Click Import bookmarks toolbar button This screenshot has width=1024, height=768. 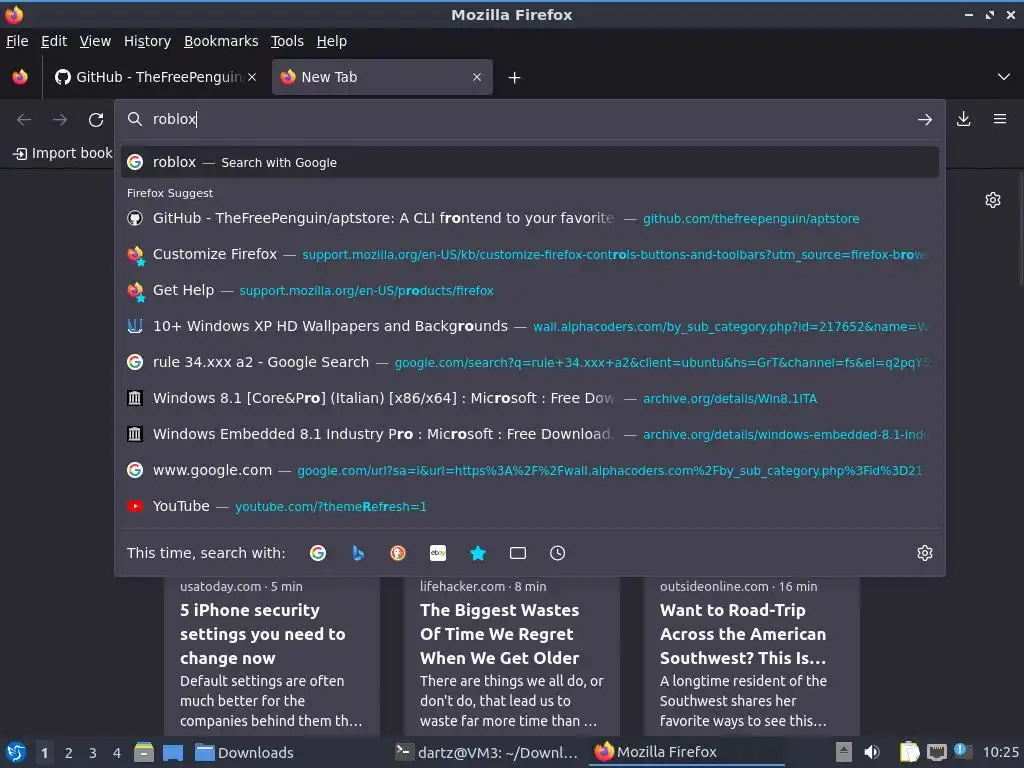tap(63, 153)
